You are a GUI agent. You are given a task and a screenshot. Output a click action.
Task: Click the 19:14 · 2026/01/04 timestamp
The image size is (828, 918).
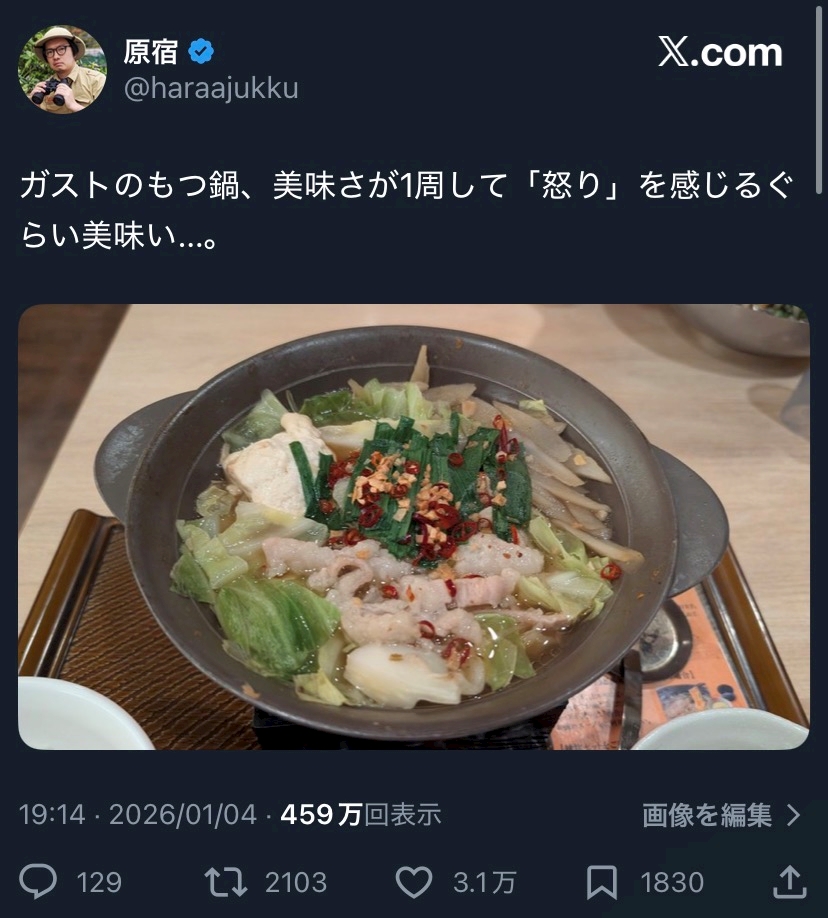(138, 815)
